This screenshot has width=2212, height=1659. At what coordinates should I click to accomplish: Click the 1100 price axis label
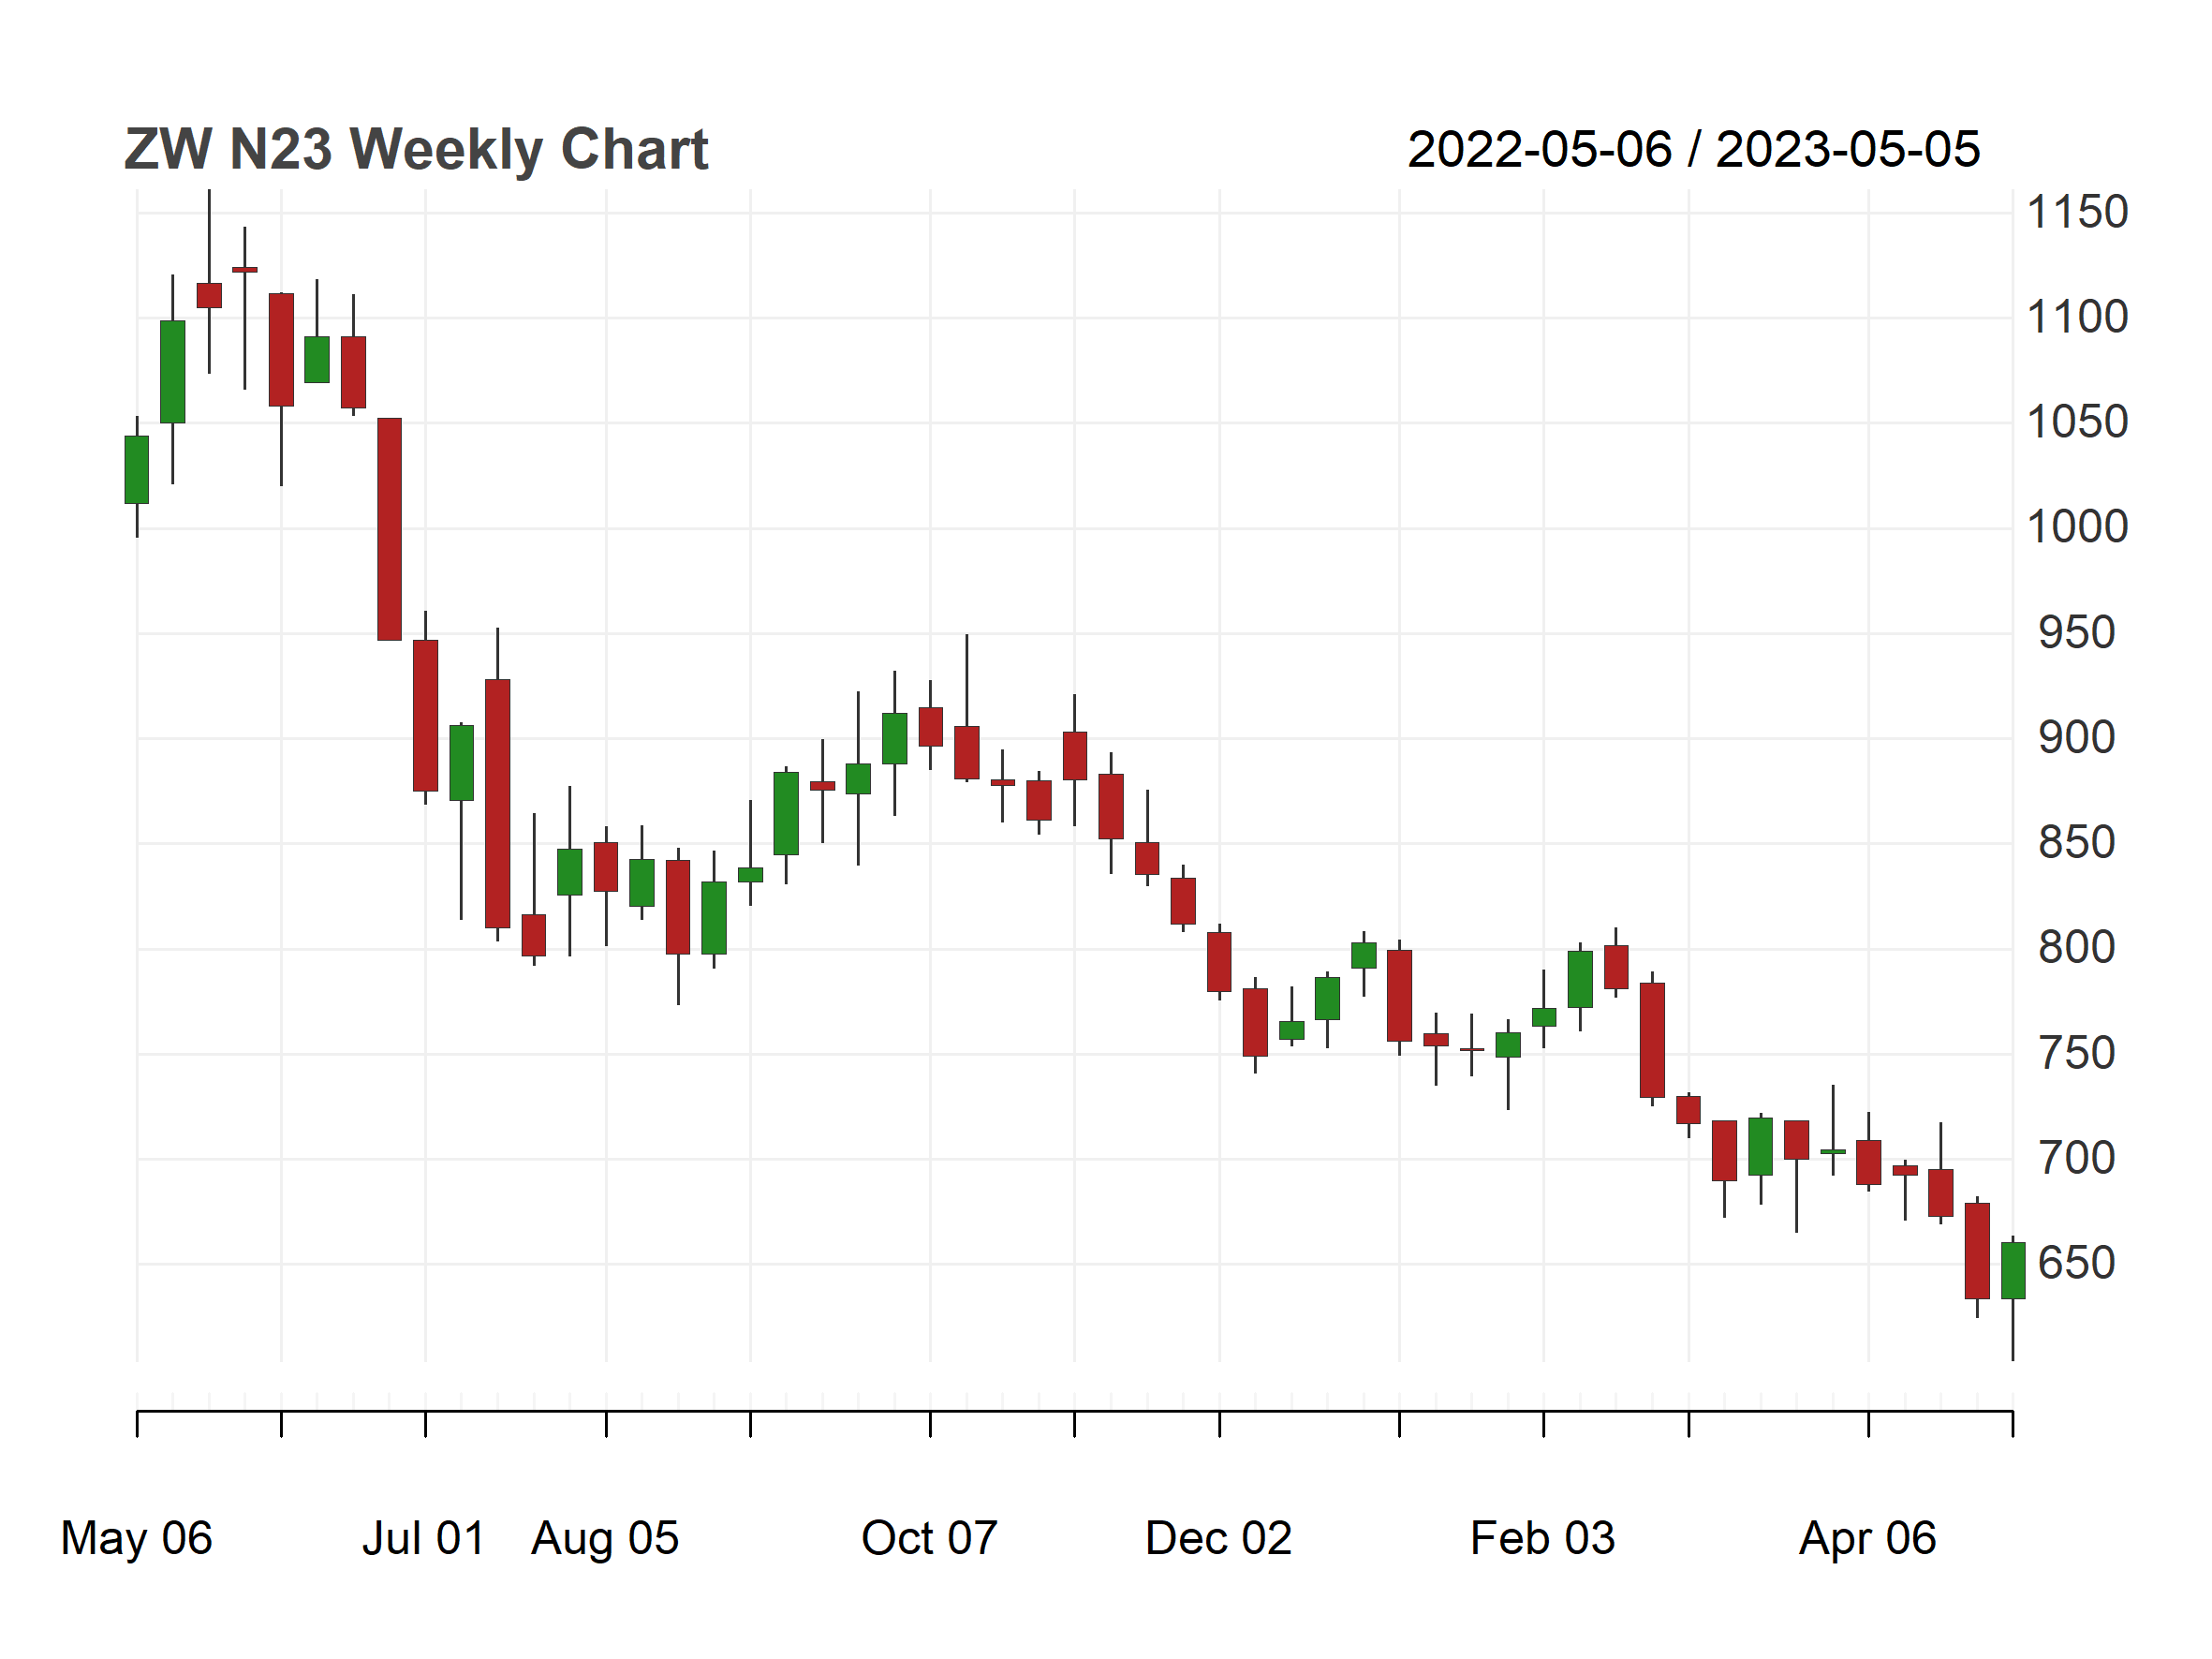(2076, 318)
